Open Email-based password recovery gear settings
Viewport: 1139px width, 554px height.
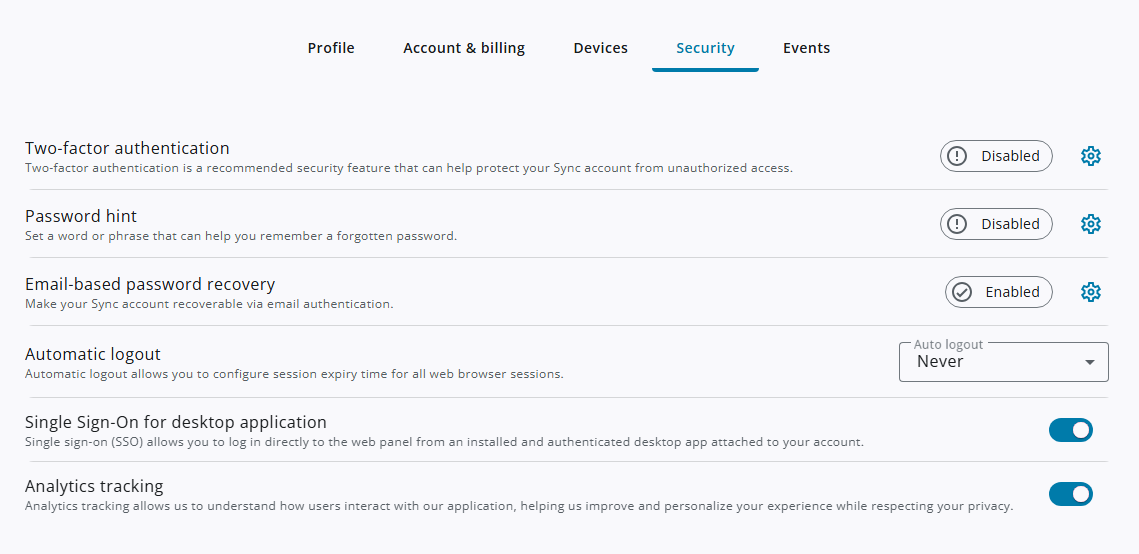tap(1090, 292)
